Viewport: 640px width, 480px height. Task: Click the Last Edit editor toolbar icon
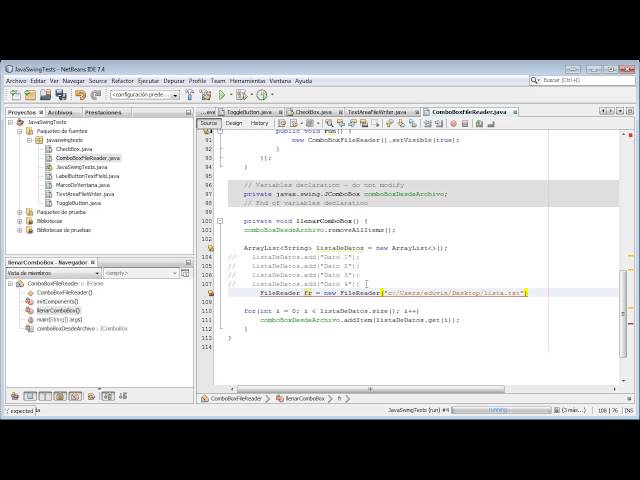[282, 123]
